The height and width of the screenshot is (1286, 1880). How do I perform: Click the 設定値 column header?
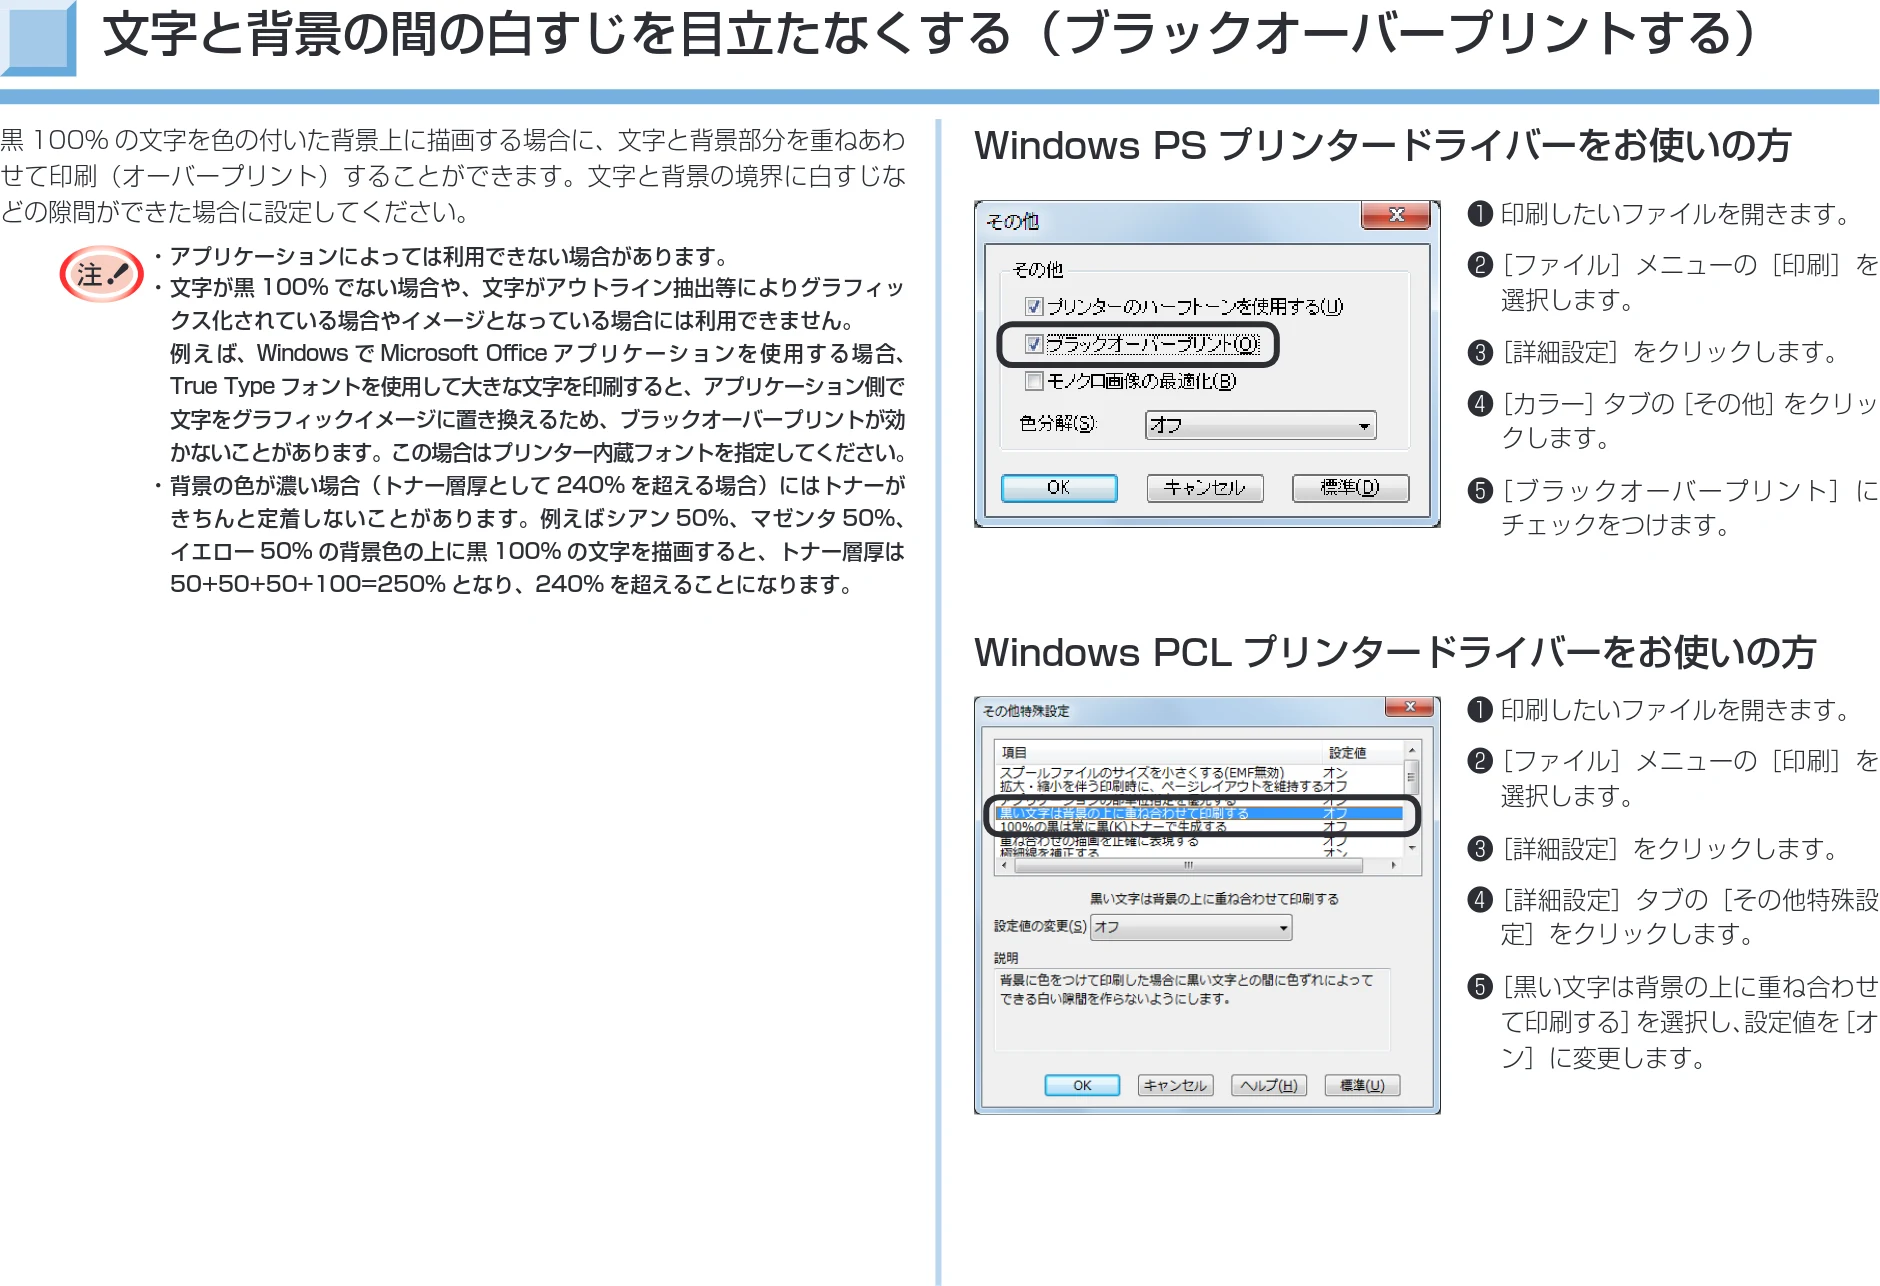(x=1362, y=752)
